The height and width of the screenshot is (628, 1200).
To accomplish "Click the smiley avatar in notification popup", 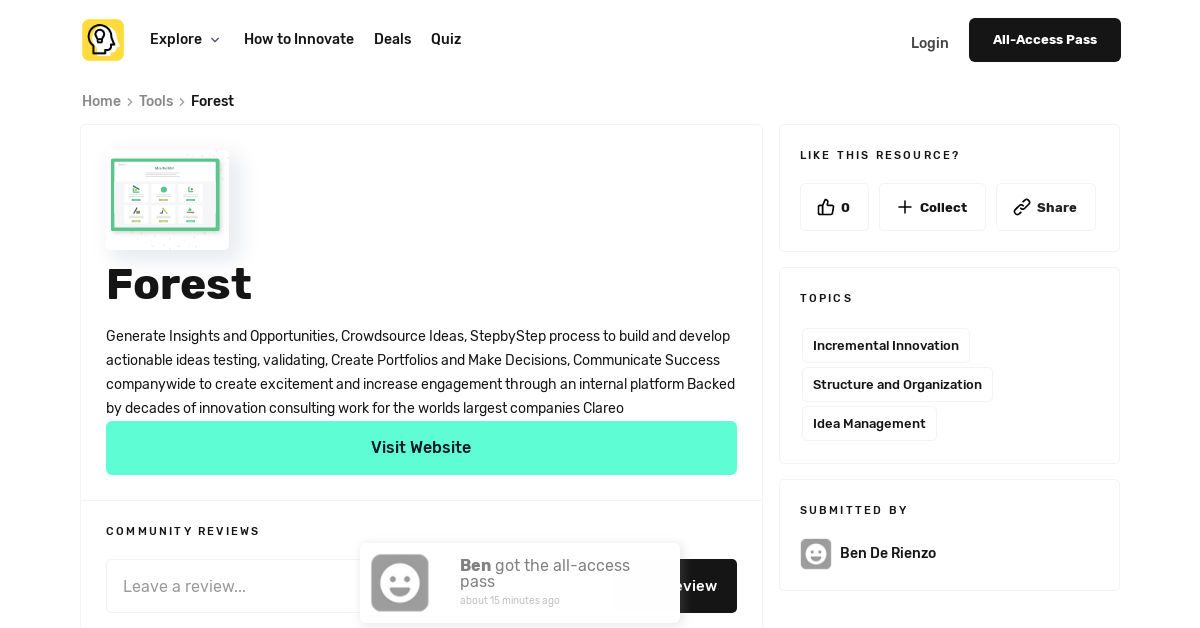I will coord(400,583).
